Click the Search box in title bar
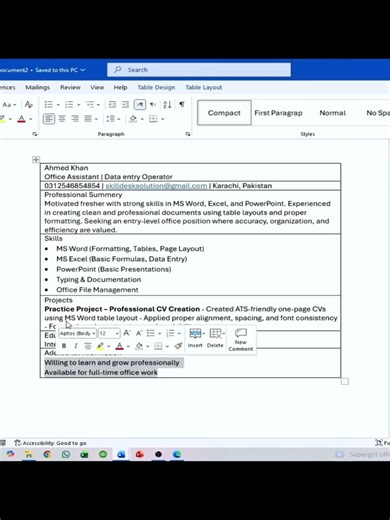This screenshot has height=520, width=390. coord(199,70)
